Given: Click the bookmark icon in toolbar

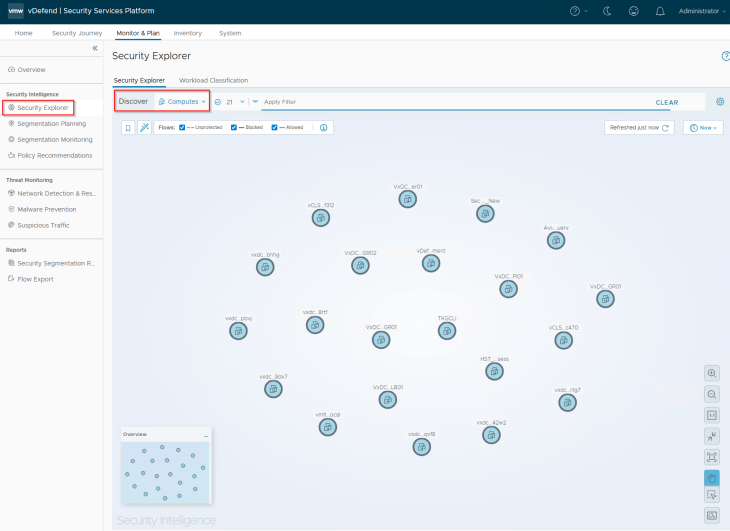Looking at the screenshot, I should tap(128, 128).
